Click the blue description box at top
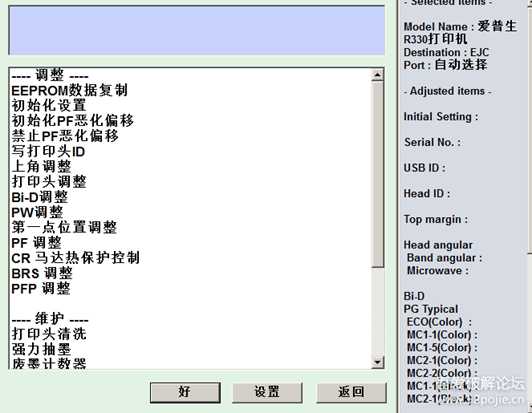532x413 pixels. pyautogui.click(x=196, y=30)
